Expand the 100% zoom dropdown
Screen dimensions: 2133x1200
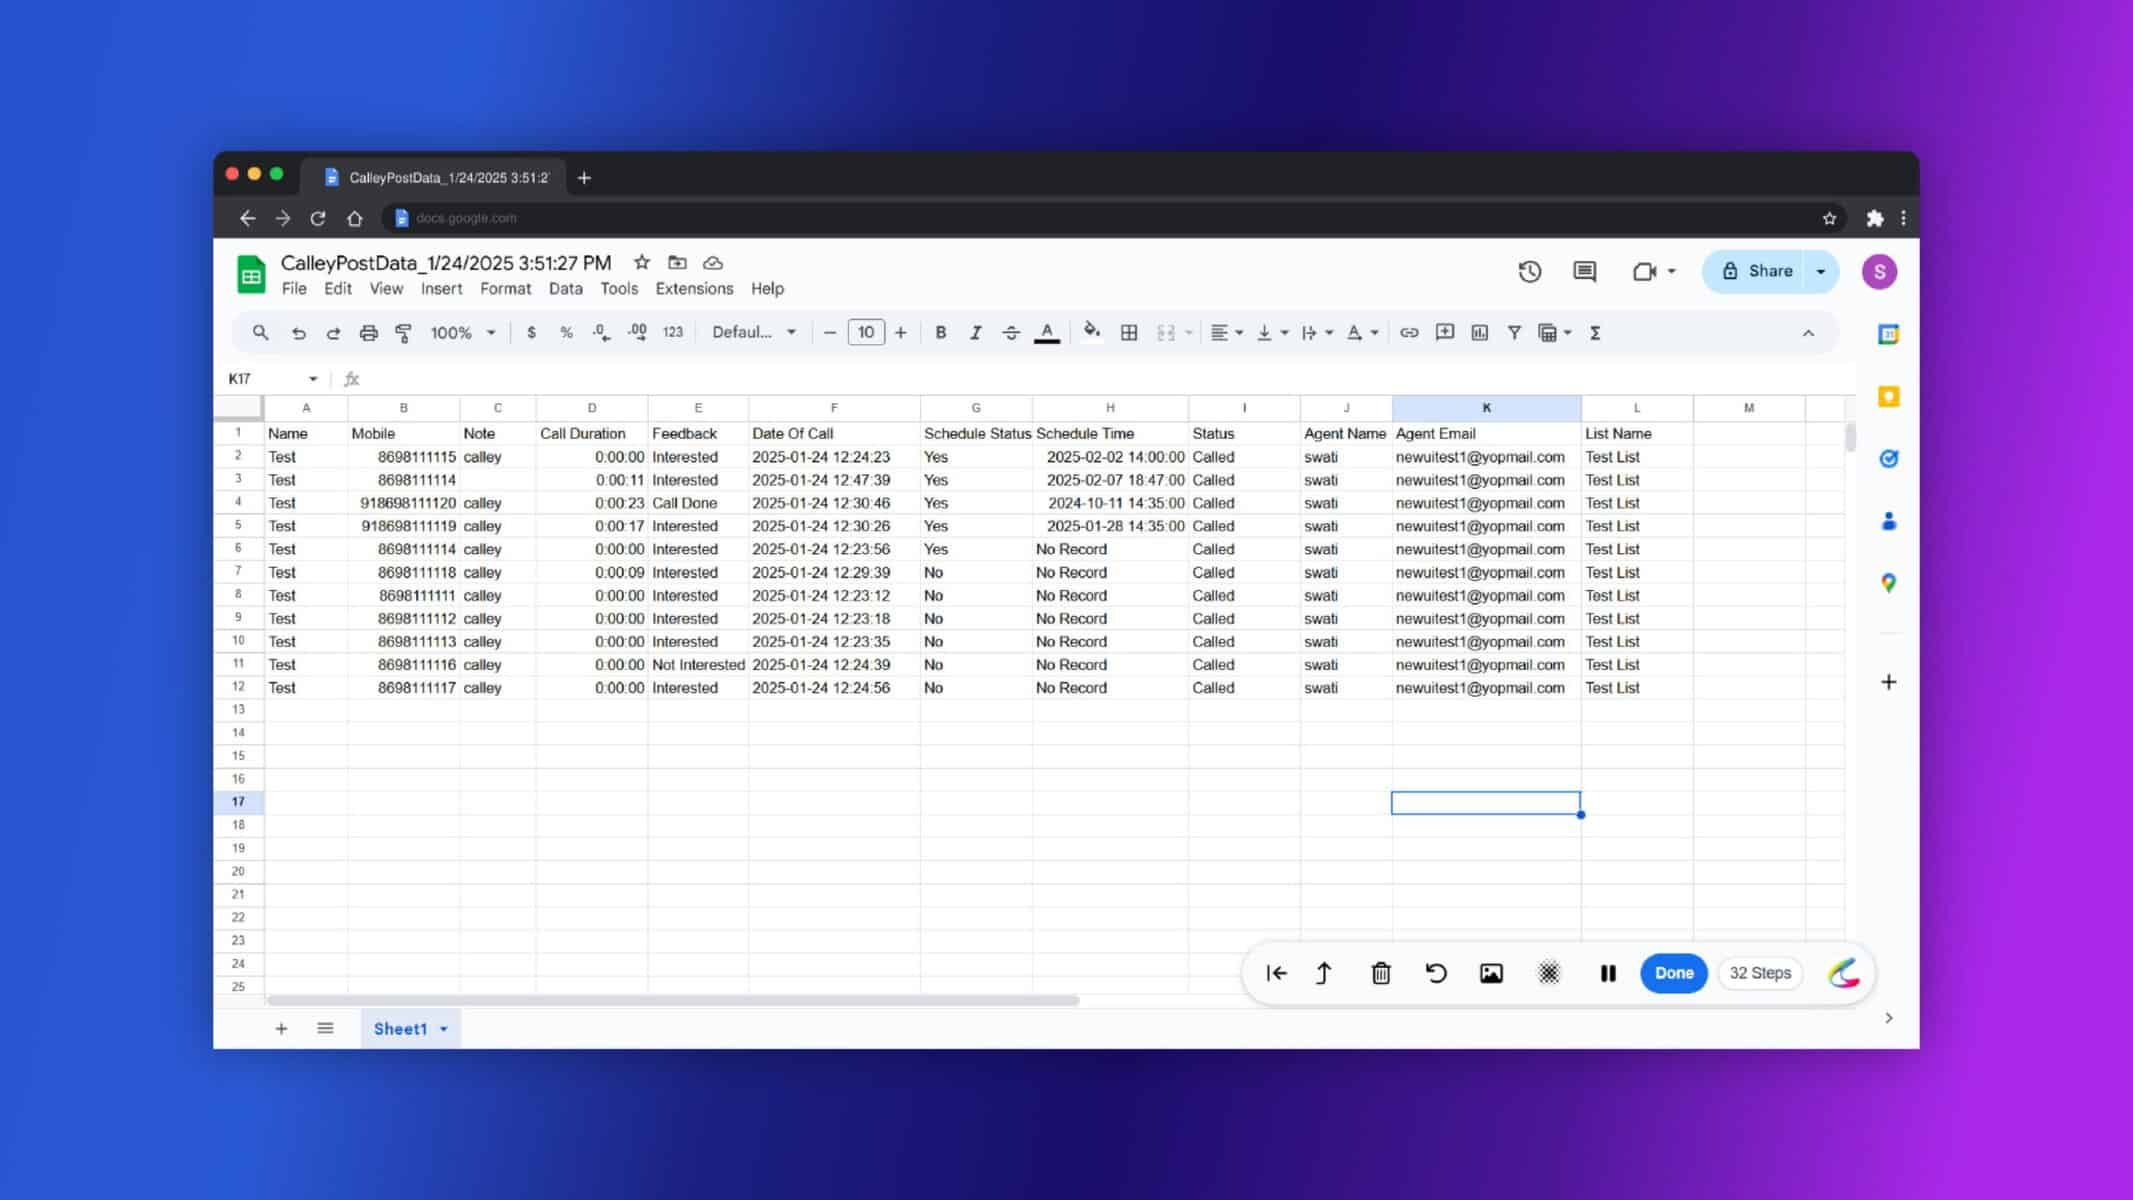pos(463,333)
